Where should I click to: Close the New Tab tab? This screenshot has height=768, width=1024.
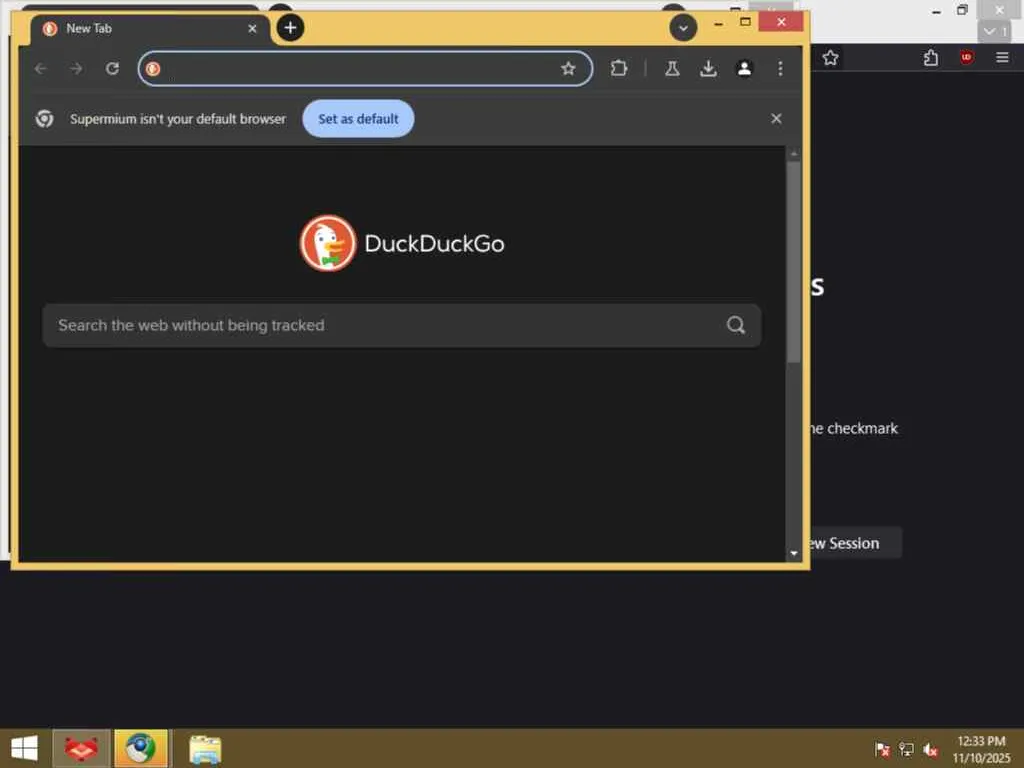(x=252, y=29)
